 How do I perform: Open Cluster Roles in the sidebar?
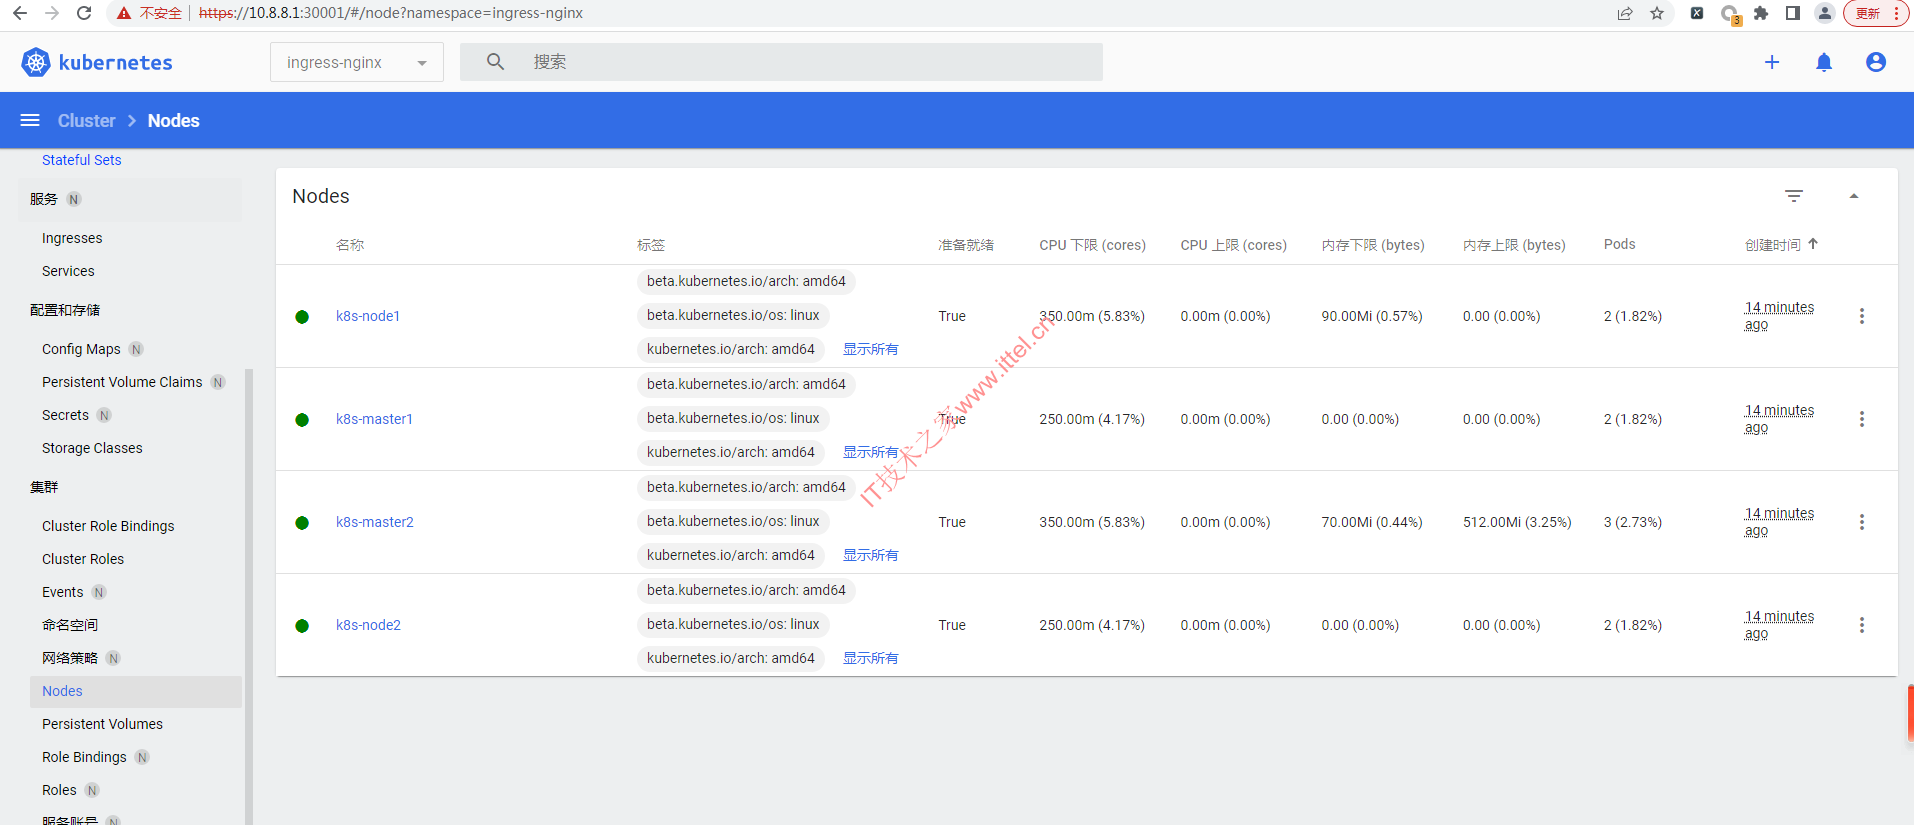[x=83, y=559]
